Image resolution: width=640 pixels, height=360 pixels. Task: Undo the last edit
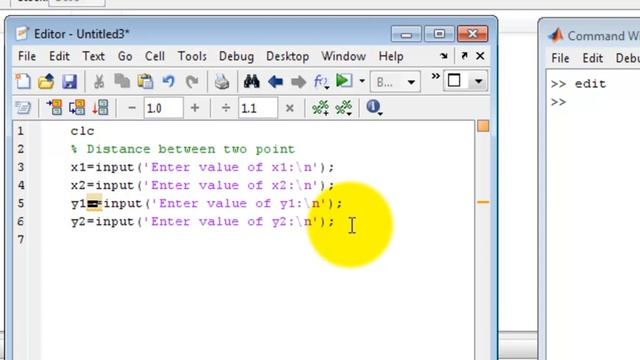click(169, 82)
